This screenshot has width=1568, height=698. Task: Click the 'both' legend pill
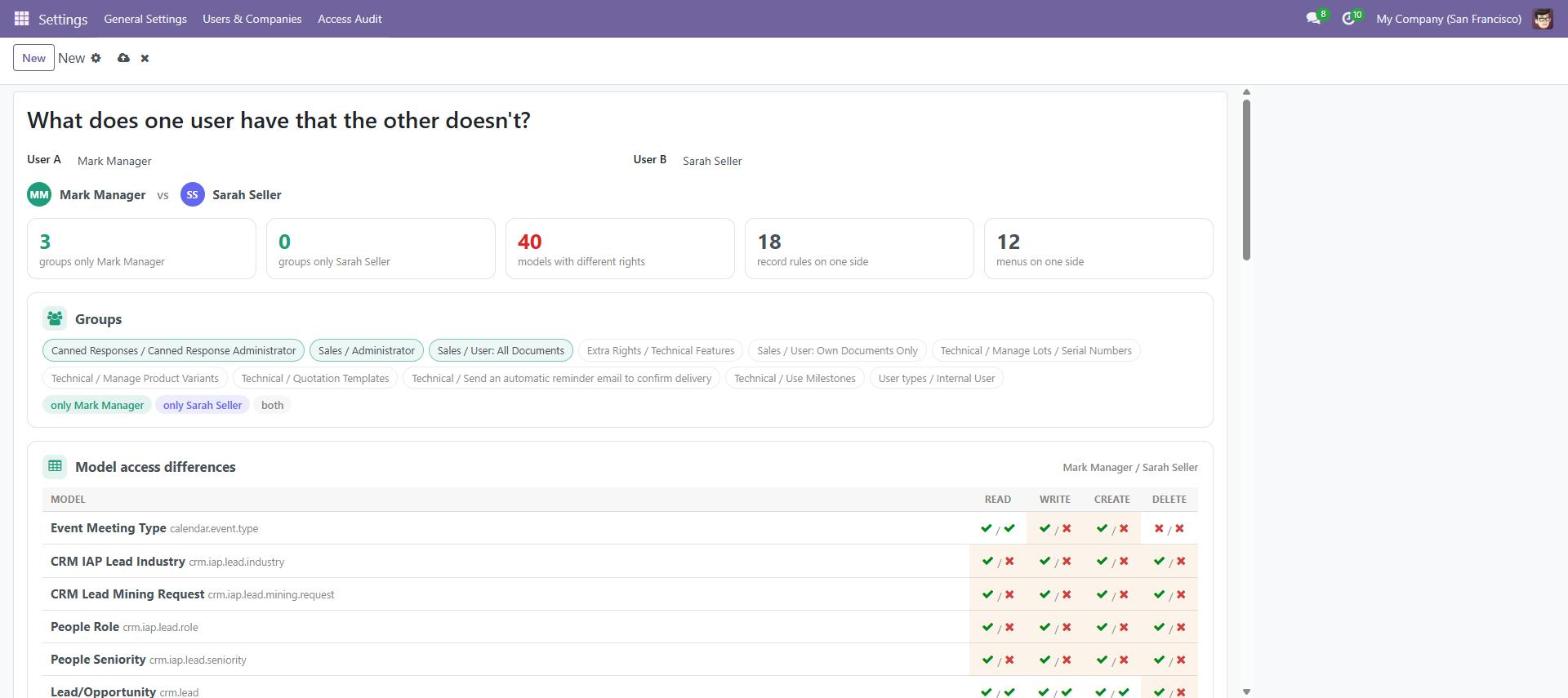pyautogui.click(x=273, y=405)
